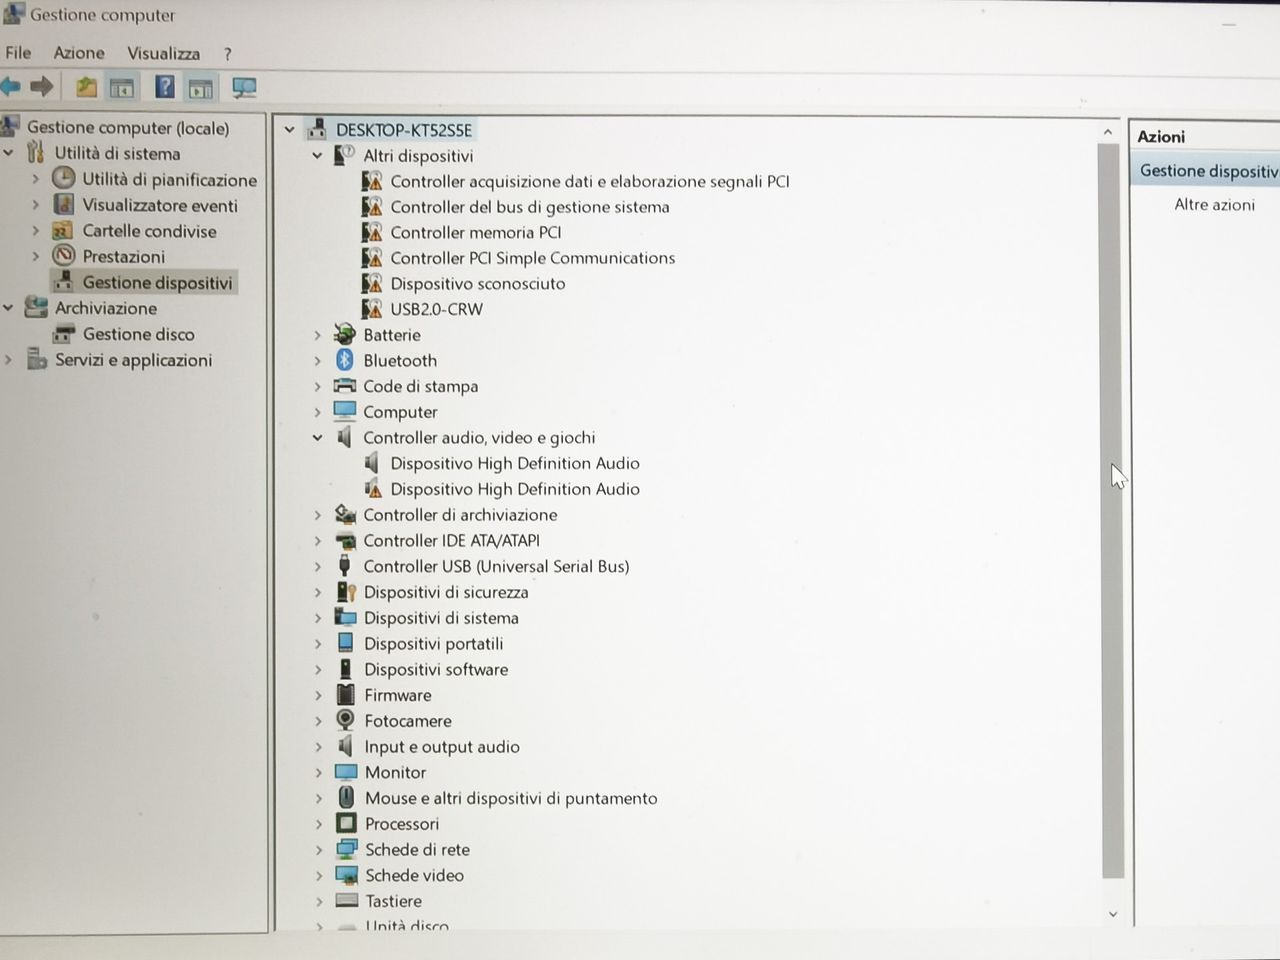Viewport: 1280px width, 960px height.
Task: Click the Code di stampa printer icon
Action: [345, 386]
